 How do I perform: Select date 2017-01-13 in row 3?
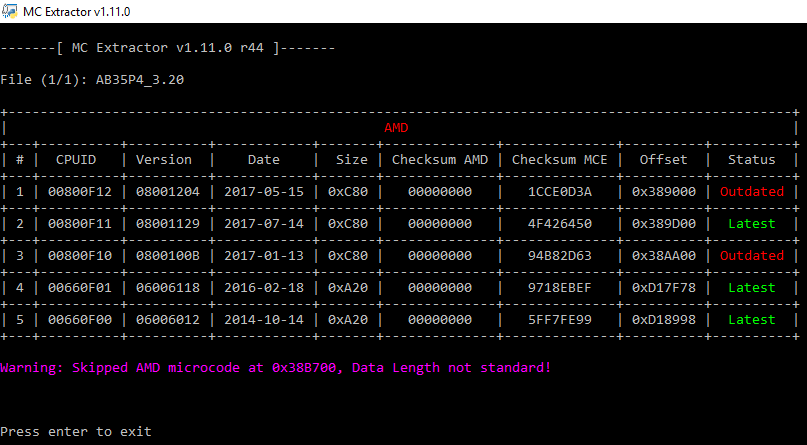[264, 255]
